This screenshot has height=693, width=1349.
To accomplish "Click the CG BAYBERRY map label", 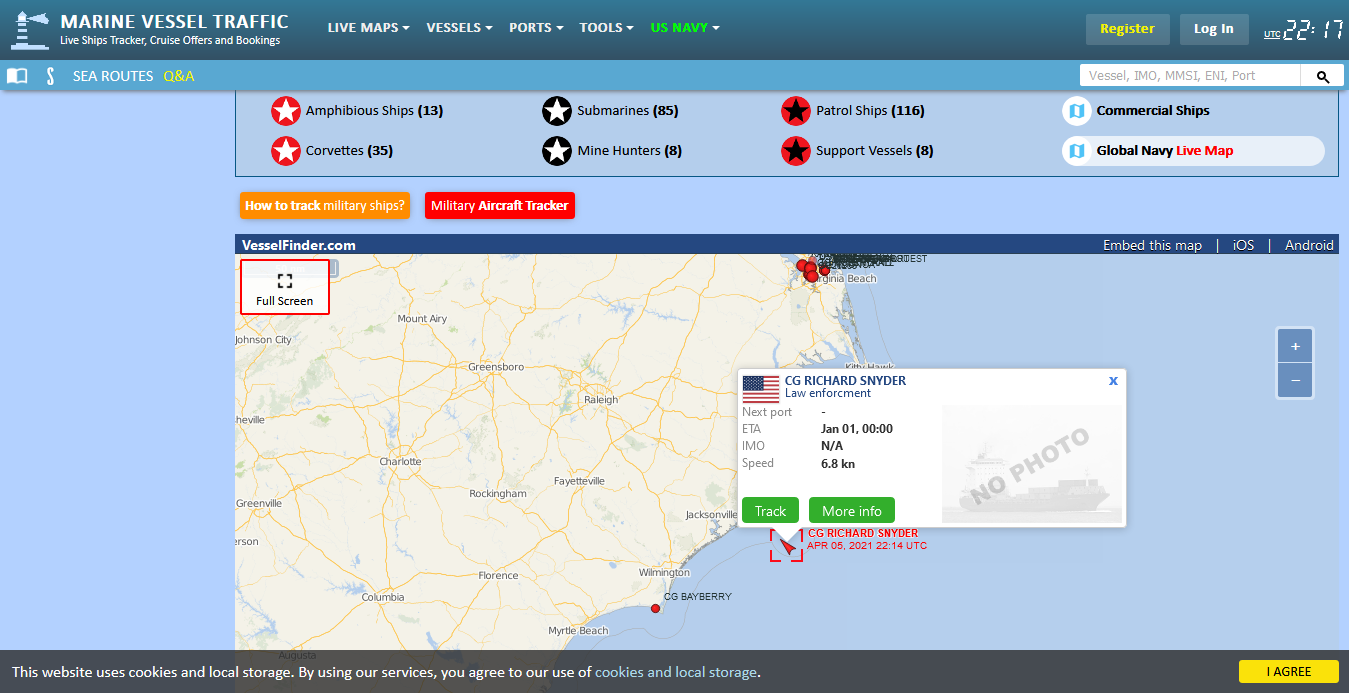I will coord(698,597).
